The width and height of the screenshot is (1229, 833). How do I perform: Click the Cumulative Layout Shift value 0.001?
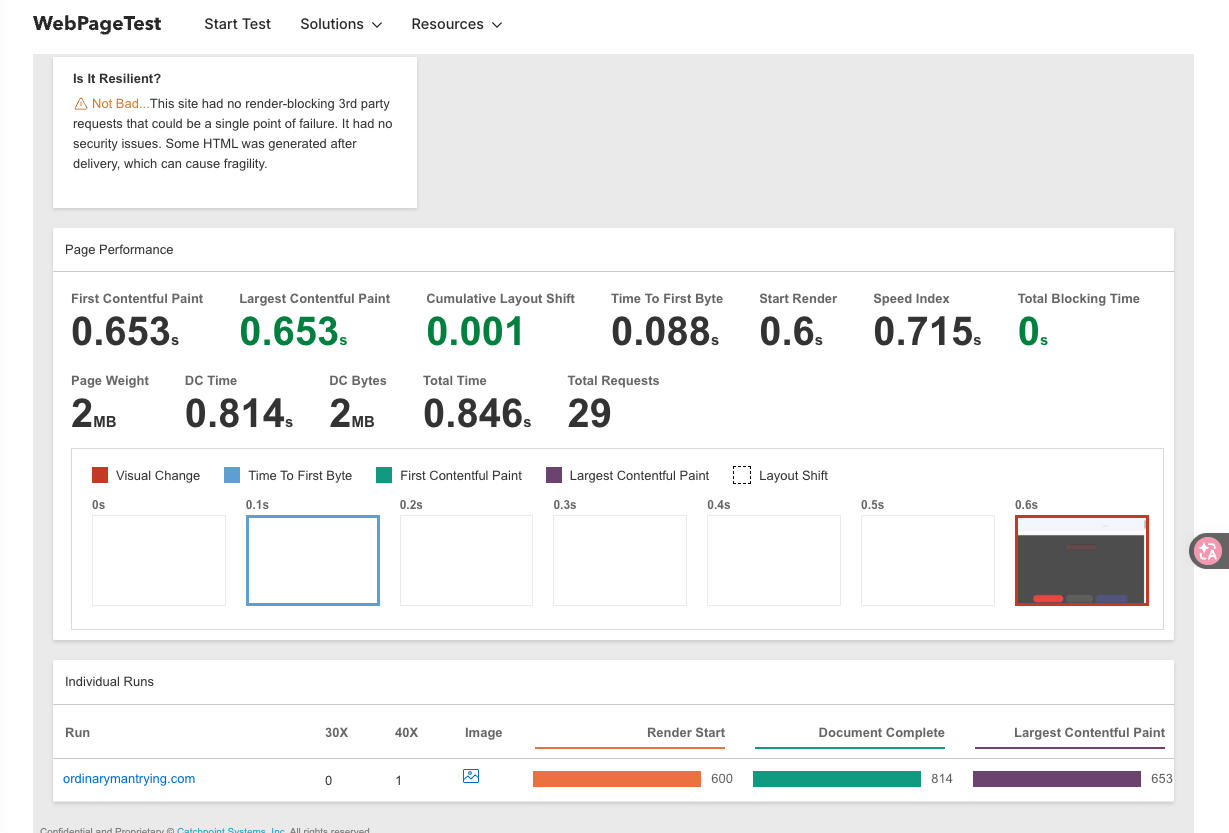pyautogui.click(x=475, y=332)
